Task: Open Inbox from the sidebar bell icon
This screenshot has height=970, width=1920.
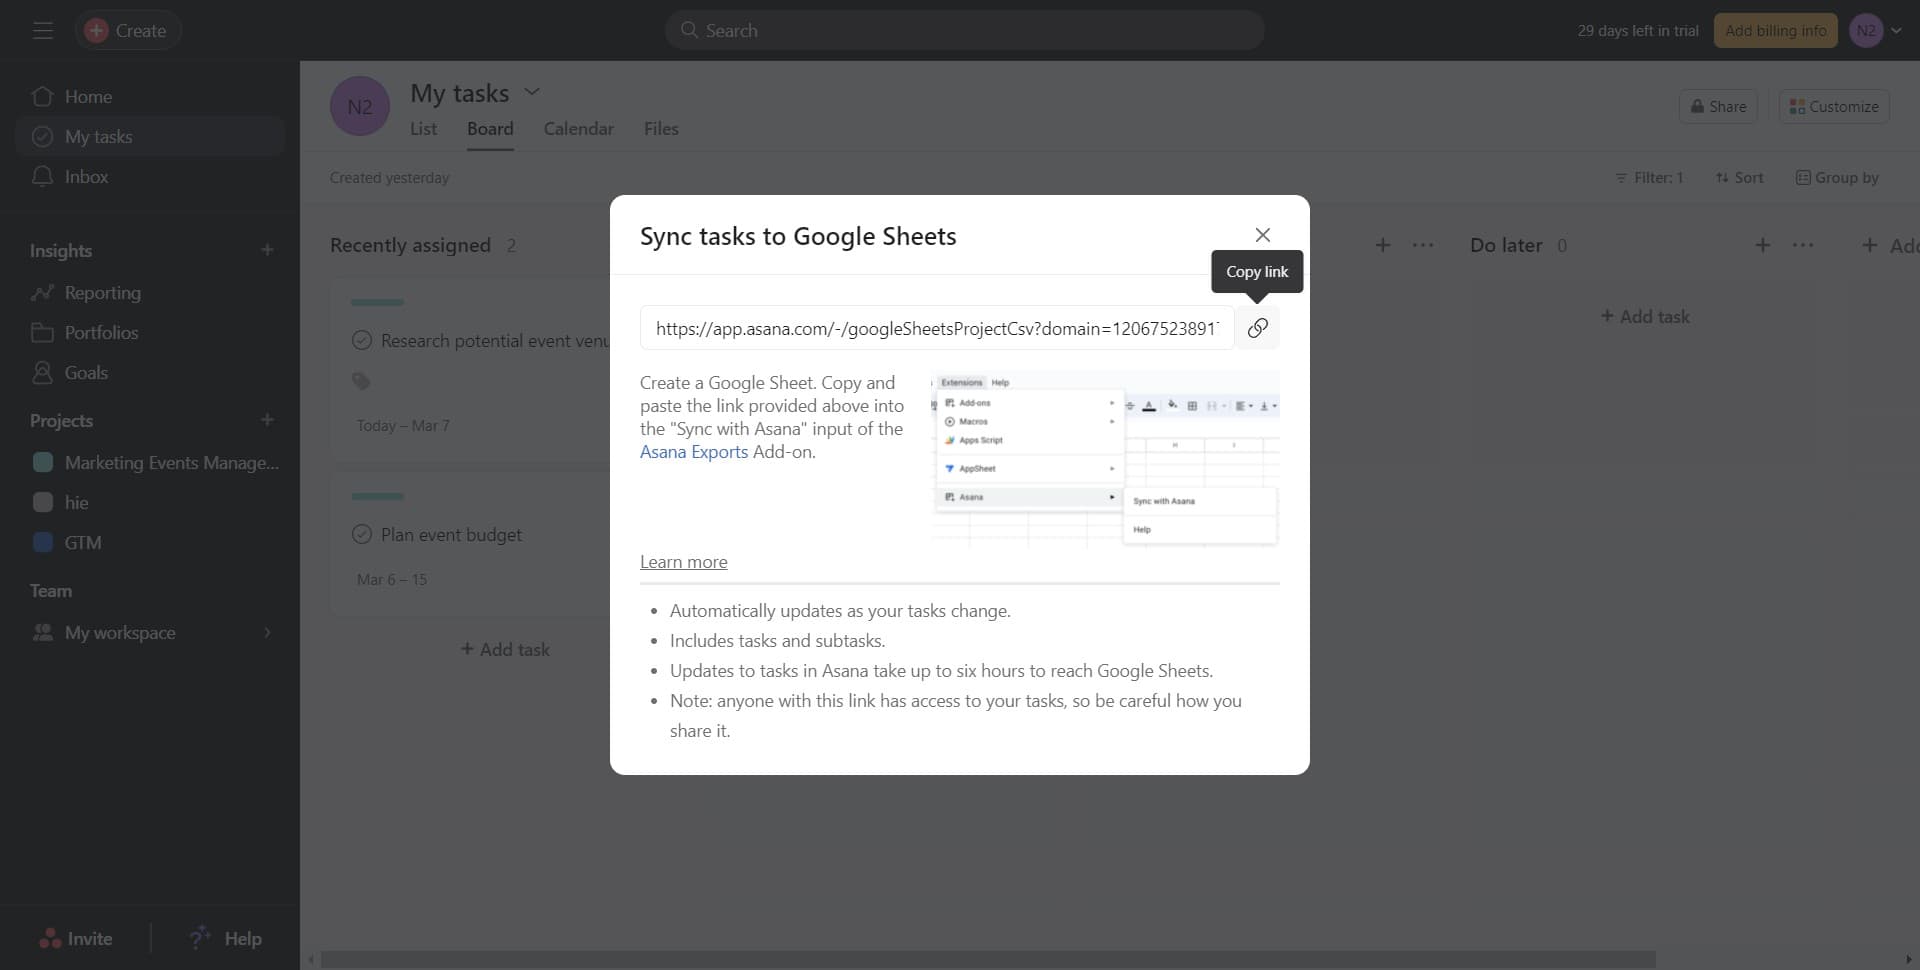Action: pyautogui.click(x=42, y=177)
